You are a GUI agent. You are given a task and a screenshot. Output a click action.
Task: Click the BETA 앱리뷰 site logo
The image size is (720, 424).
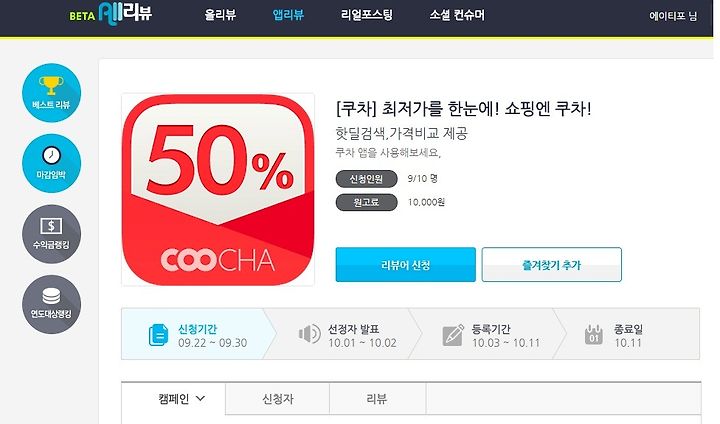(x=111, y=14)
